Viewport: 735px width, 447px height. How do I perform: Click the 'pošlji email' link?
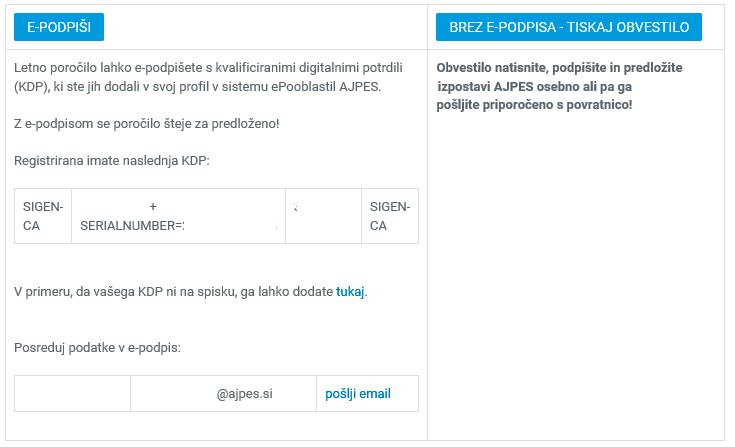(358, 394)
